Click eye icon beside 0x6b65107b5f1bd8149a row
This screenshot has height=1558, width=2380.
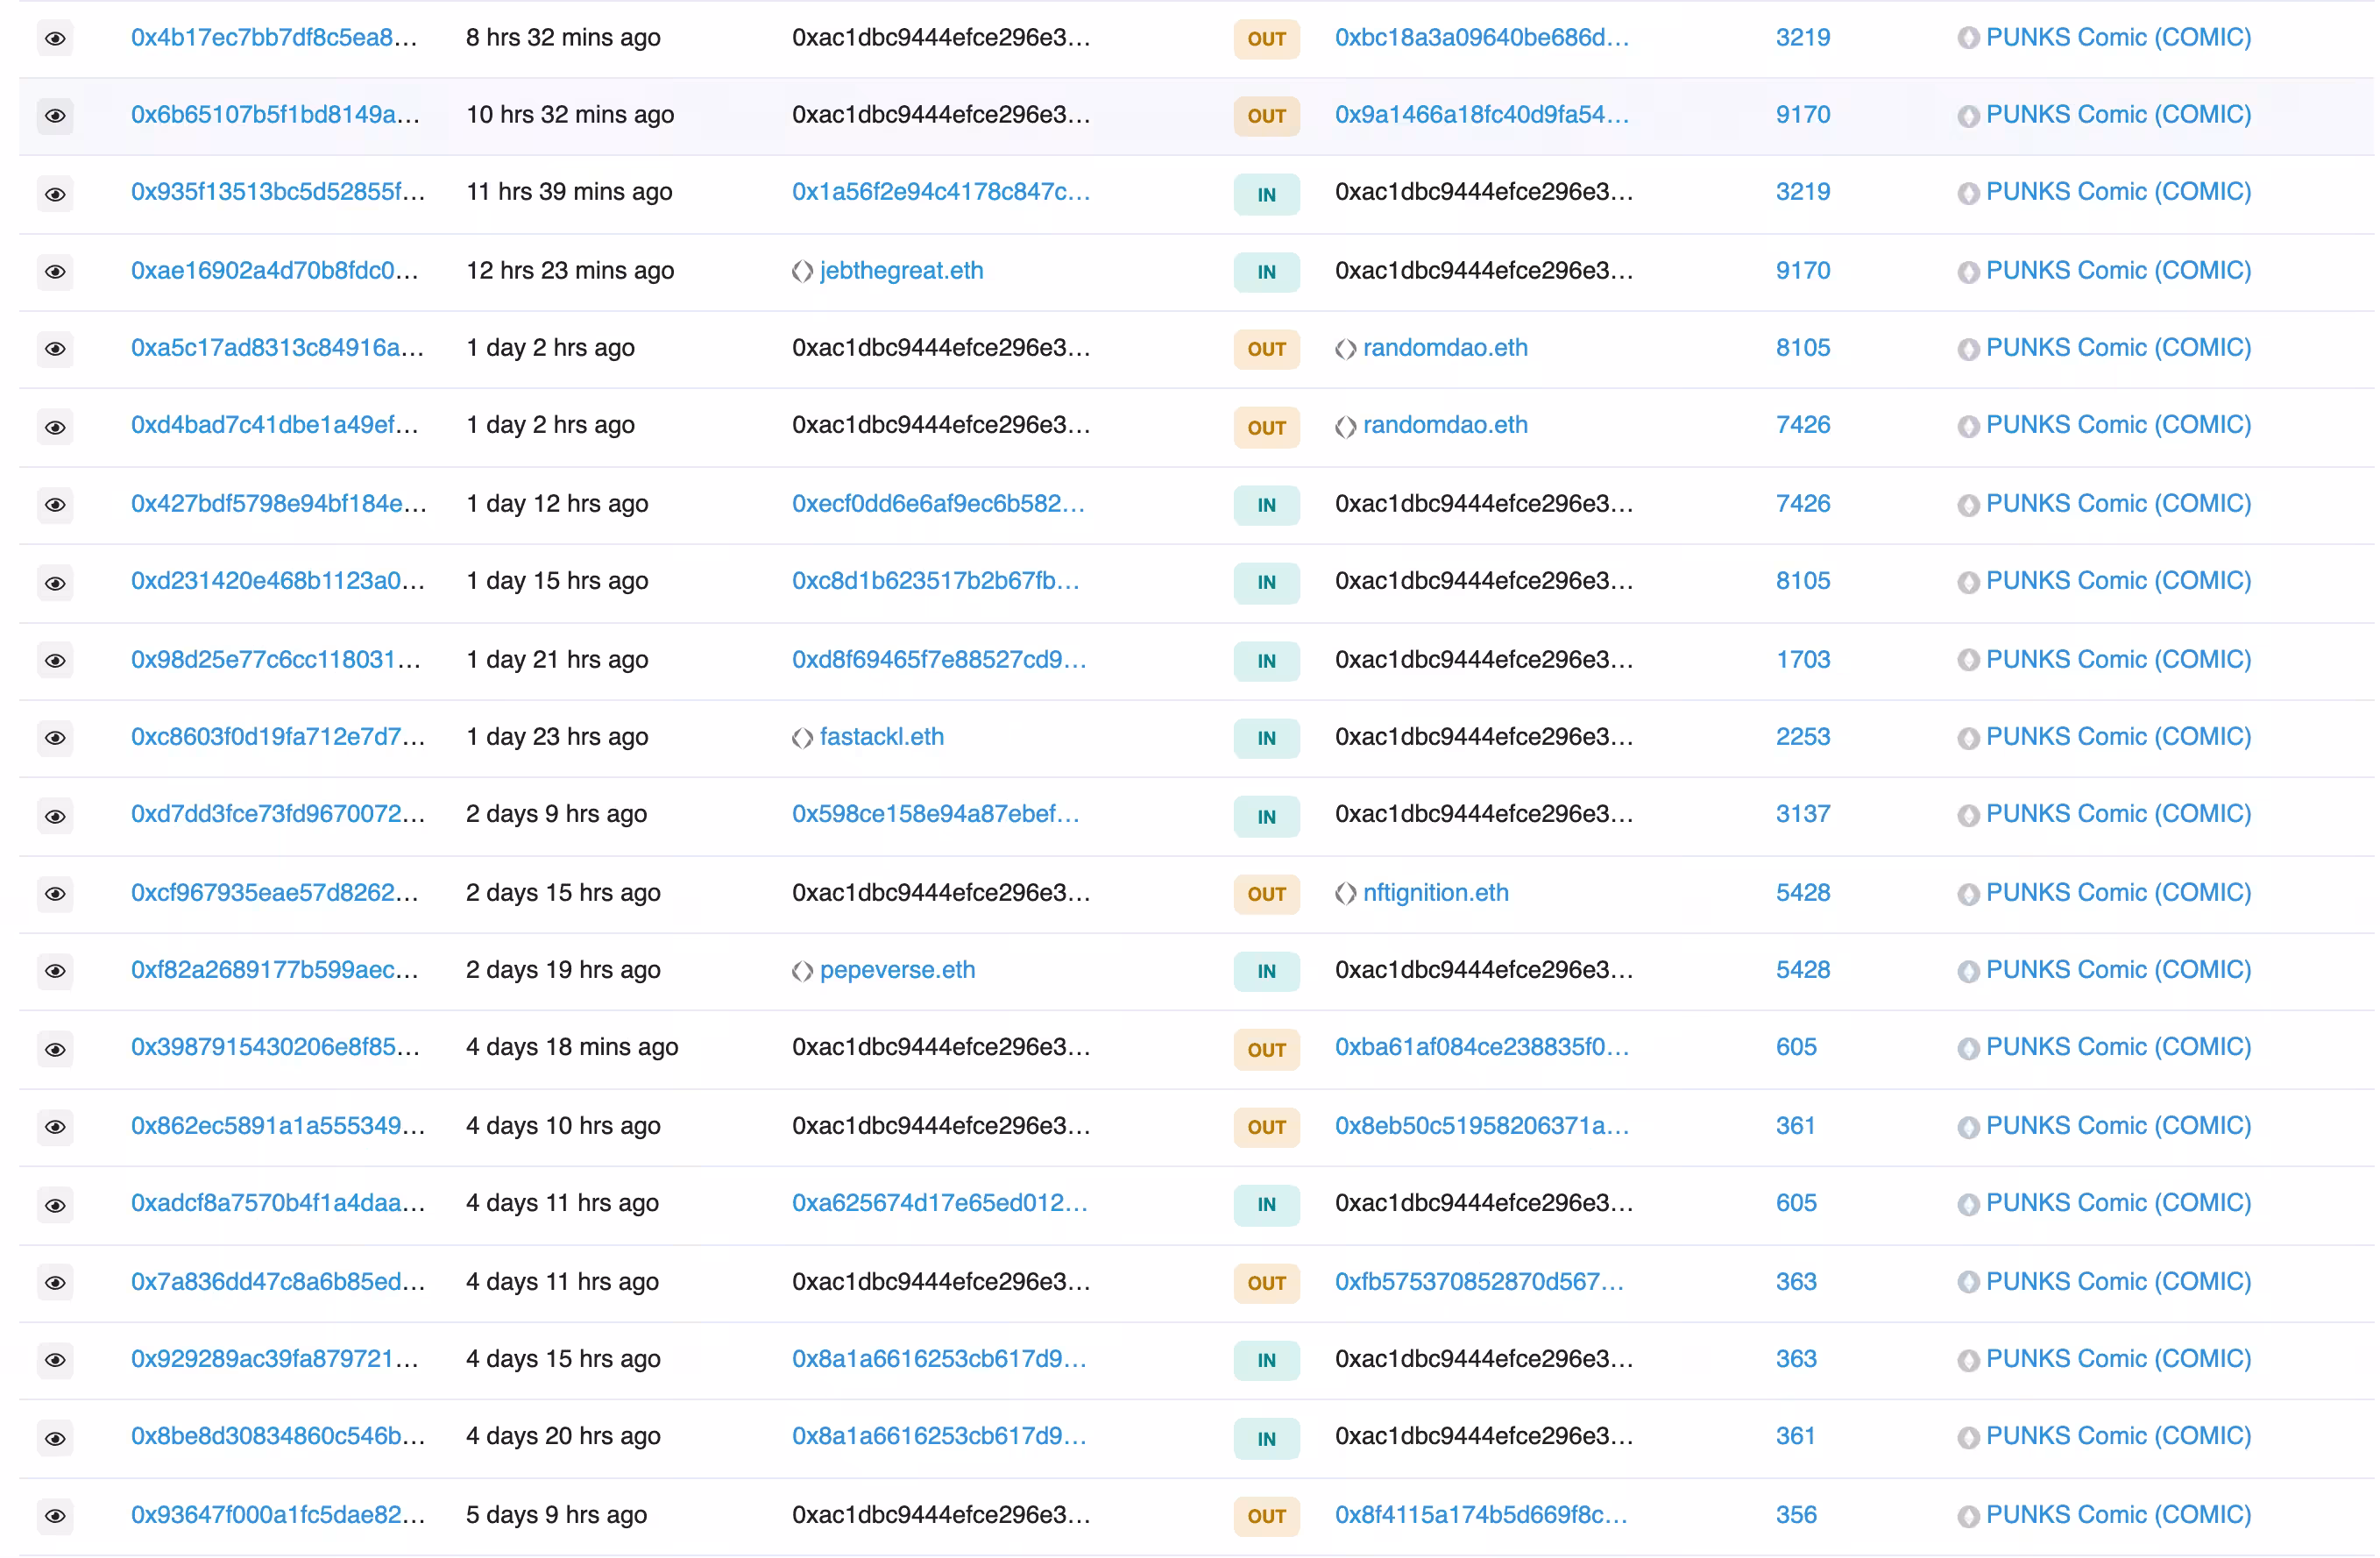pos(55,116)
